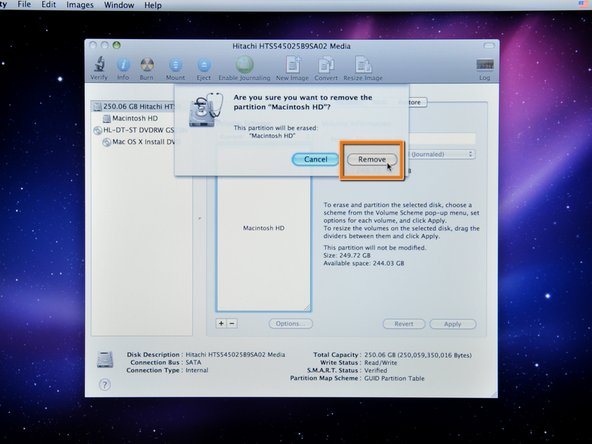Viewport: 592px width, 444px height.
Task: Click the Total Capacity value 250.06 GB
Action: 418,355
